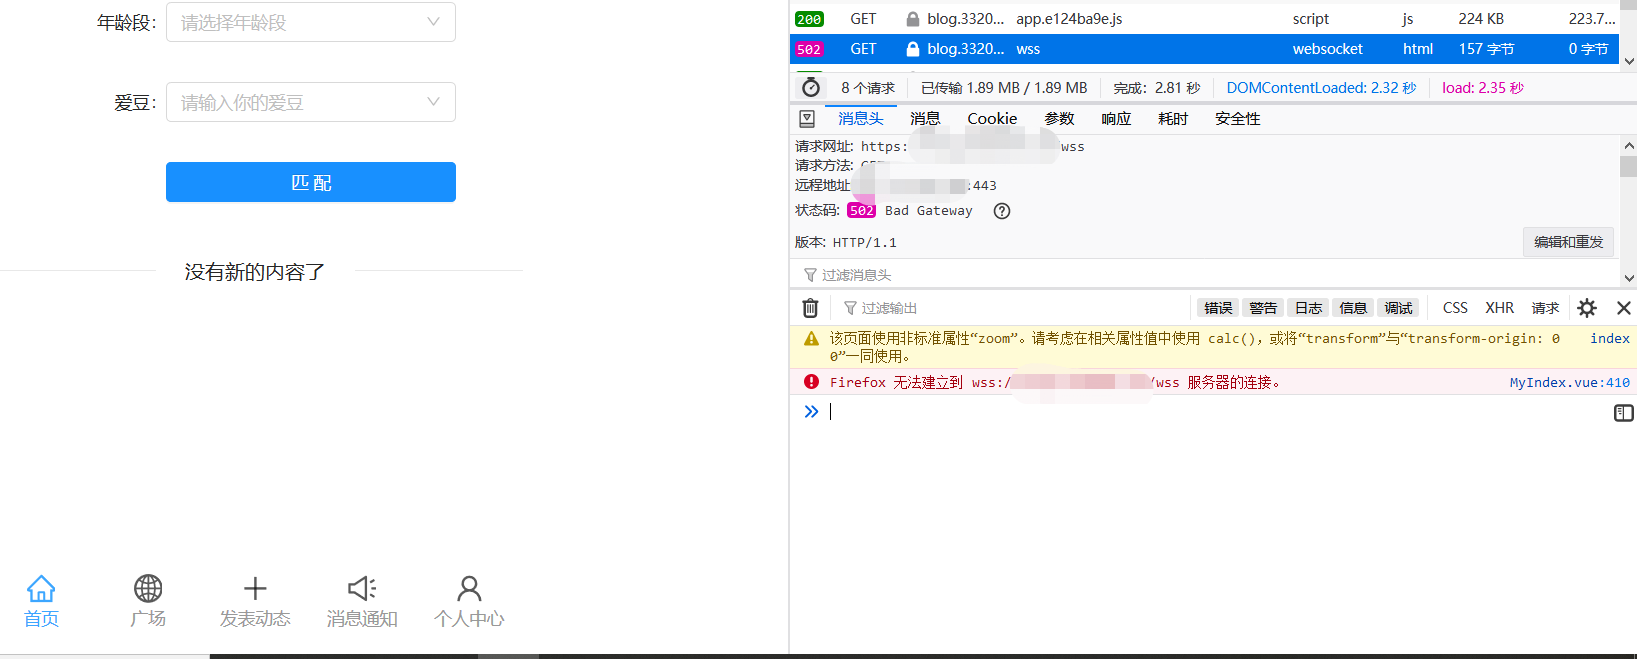
Task: Open 消息通知 speaker icon
Action: [362, 588]
